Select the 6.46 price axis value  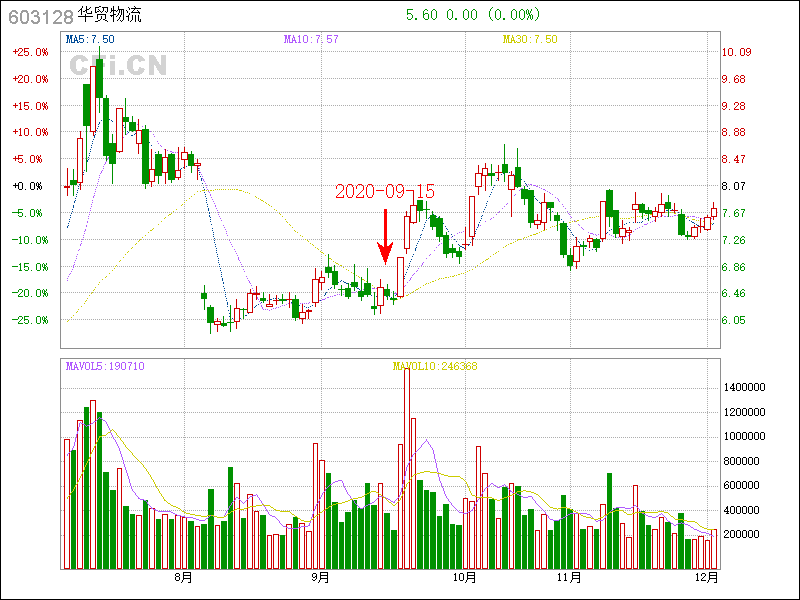click(x=734, y=293)
